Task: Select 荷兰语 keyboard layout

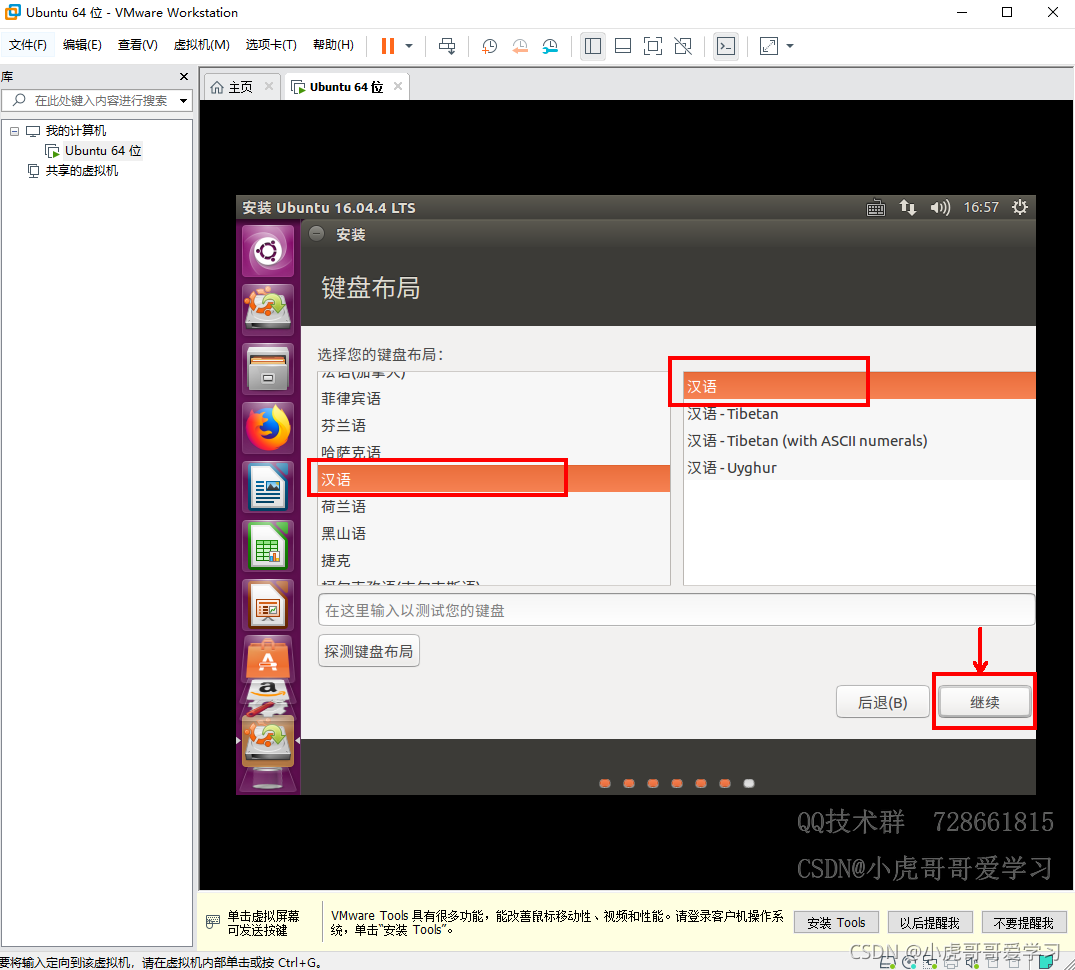Action: (494, 507)
